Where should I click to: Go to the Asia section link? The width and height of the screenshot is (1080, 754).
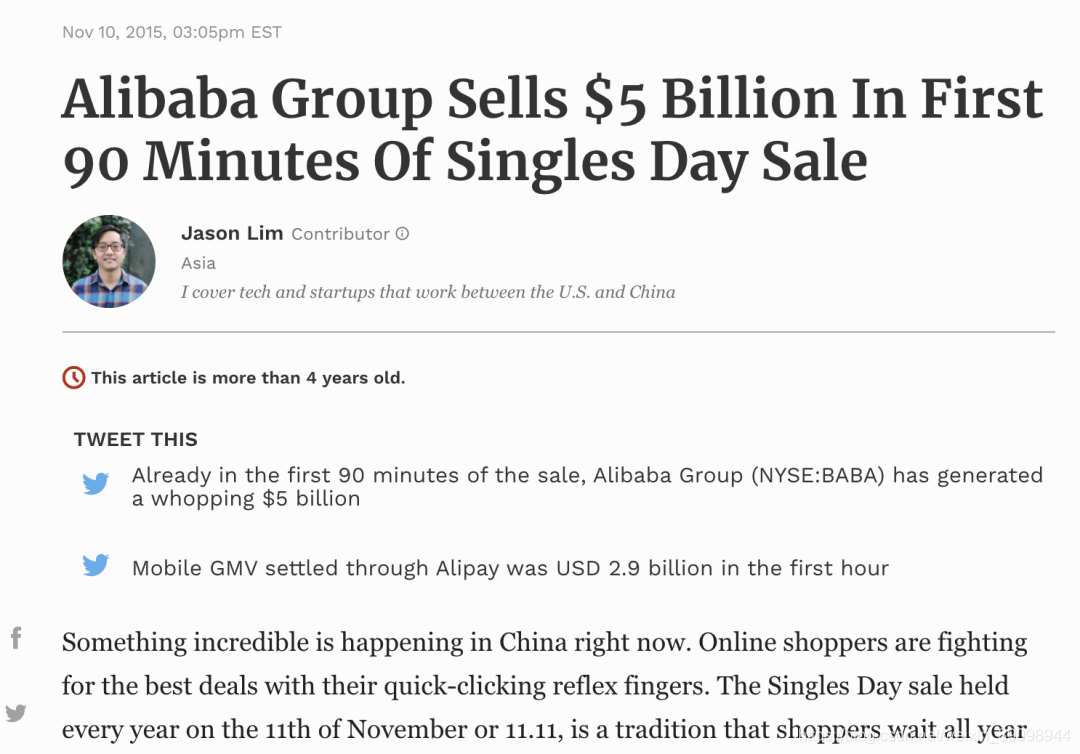pyautogui.click(x=198, y=263)
